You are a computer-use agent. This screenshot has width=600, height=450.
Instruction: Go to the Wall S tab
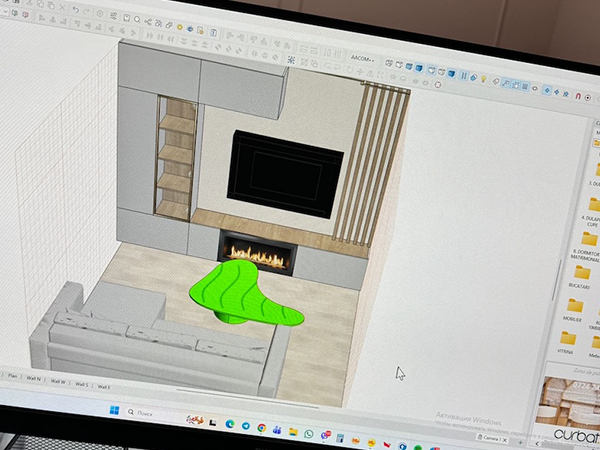(81, 384)
